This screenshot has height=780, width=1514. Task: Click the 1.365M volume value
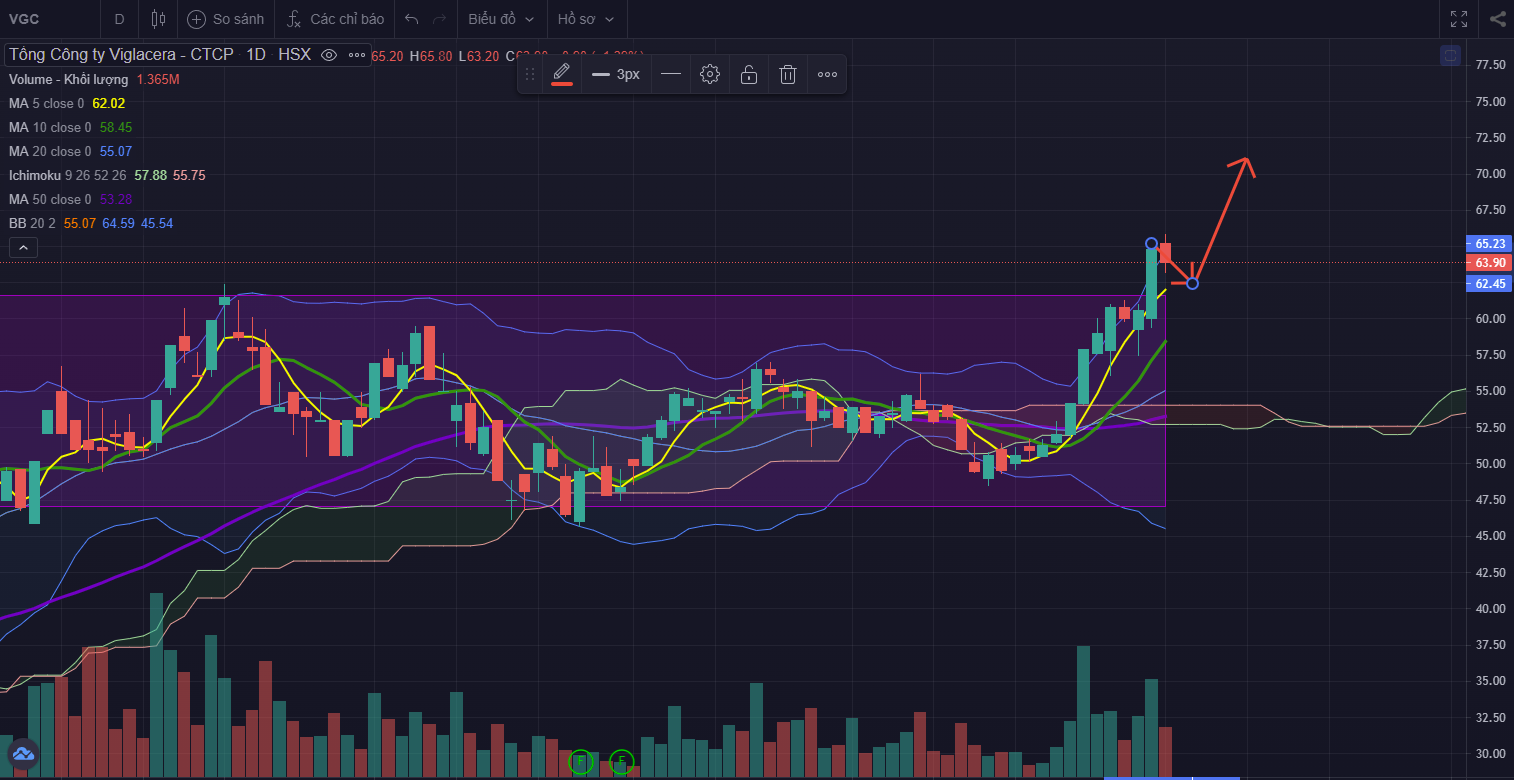pyautogui.click(x=158, y=79)
